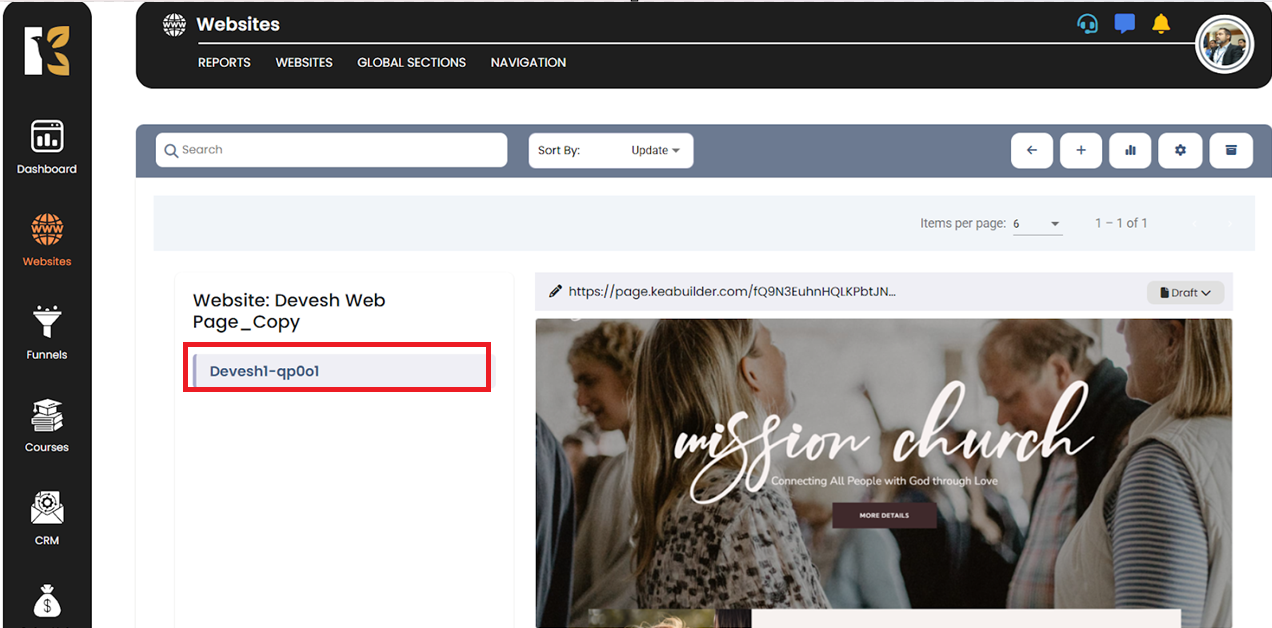Click the archive box button

coord(1231,150)
